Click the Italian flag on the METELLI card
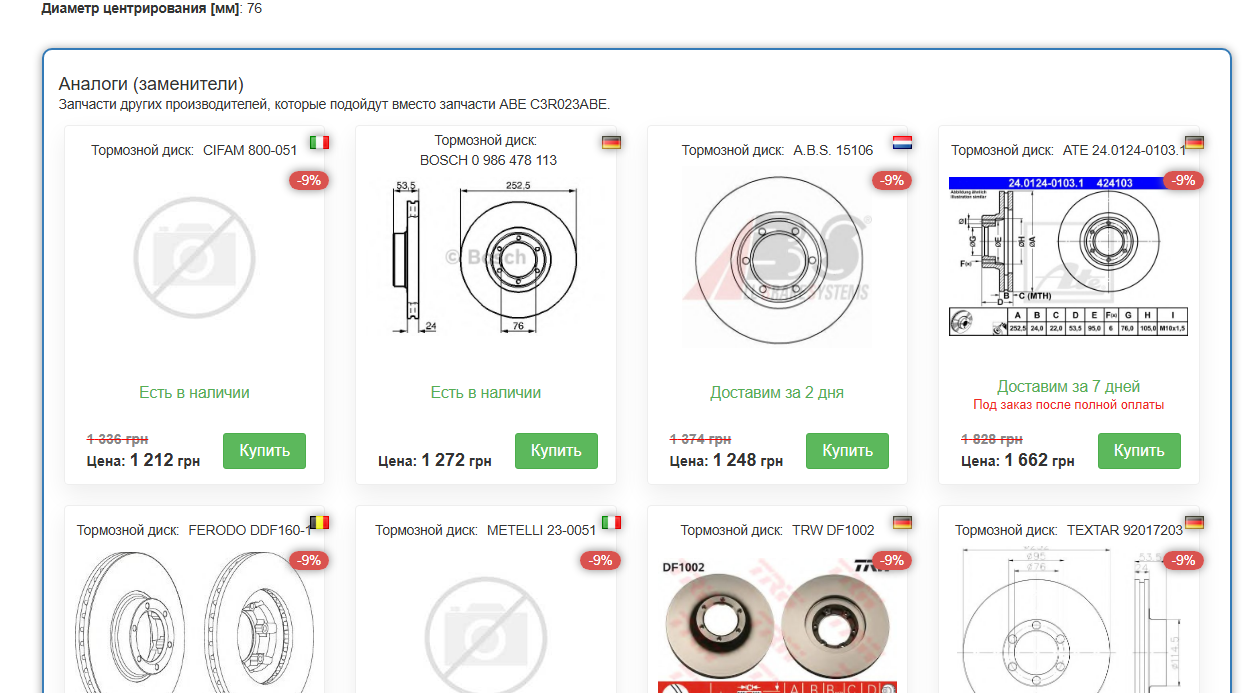 pos(611,522)
